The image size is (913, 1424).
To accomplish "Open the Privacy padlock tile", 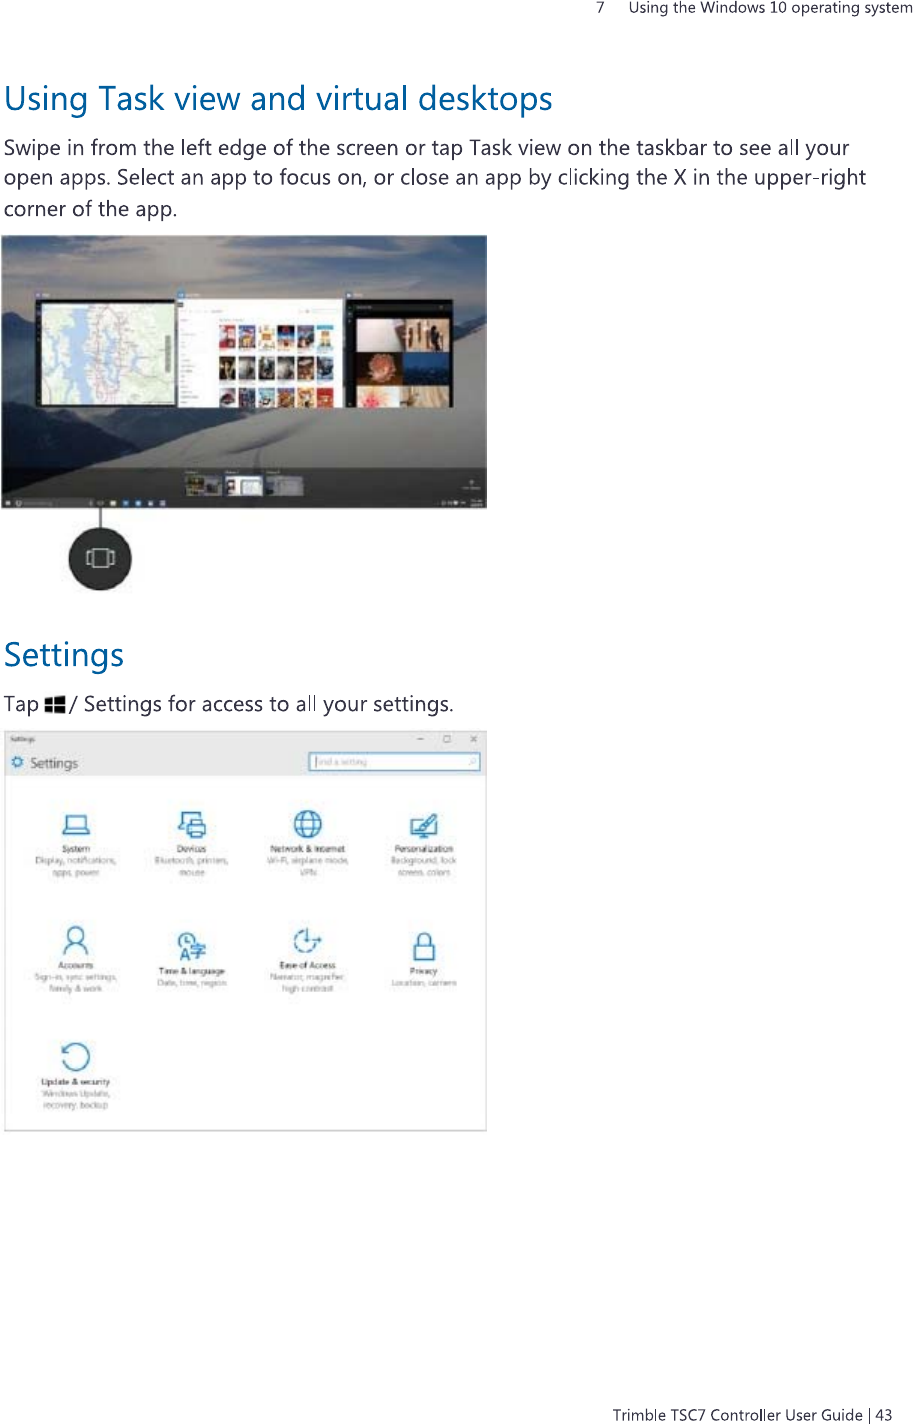I will (x=424, y=959).
